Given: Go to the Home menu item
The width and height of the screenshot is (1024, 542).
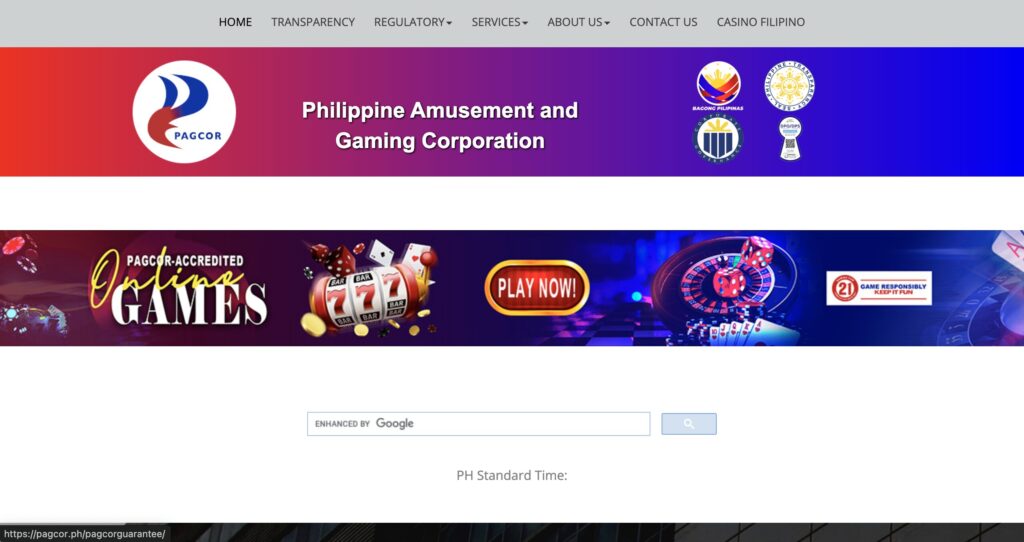Looking at the screenshot, I should pyautogui.click(x=235, y=22).
